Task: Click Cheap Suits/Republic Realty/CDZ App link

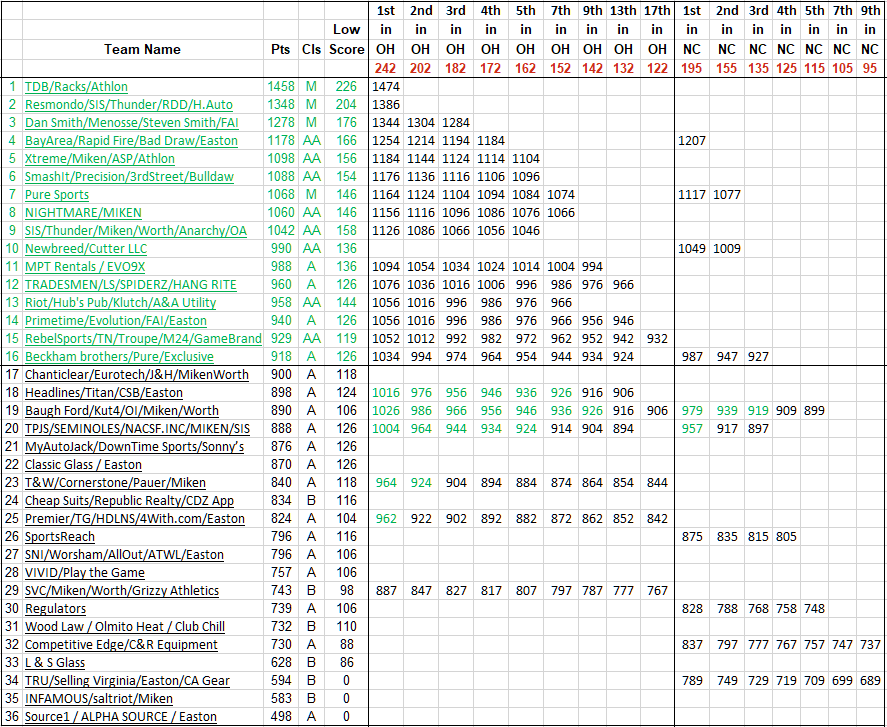Action: pos(130,501)
